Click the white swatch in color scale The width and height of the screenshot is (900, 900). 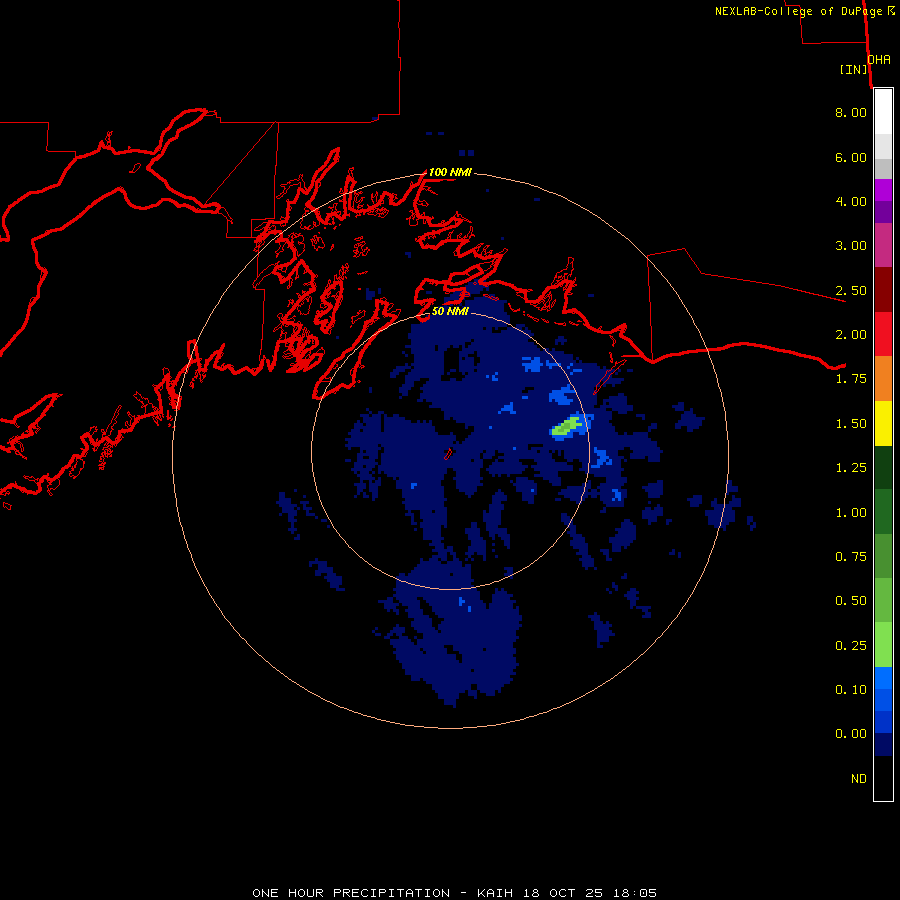coord(883,112)
